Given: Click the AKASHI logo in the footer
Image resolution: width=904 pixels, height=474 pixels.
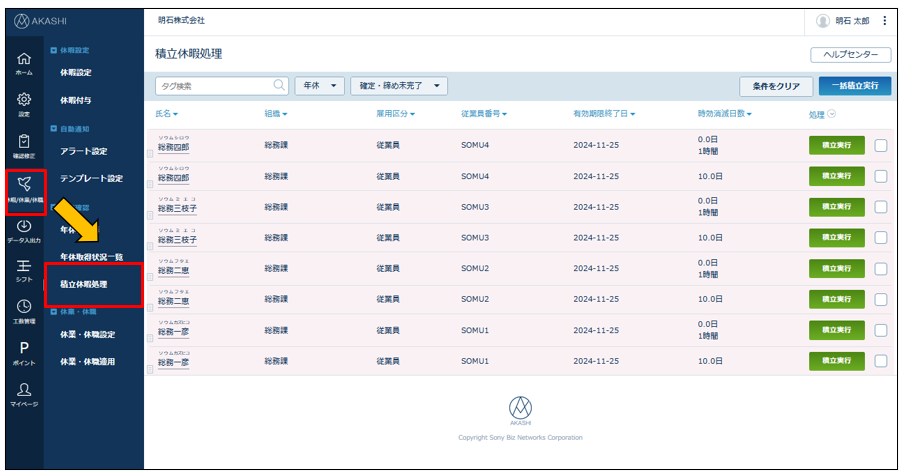Looking at the screenshot, I should coord(520,411).
